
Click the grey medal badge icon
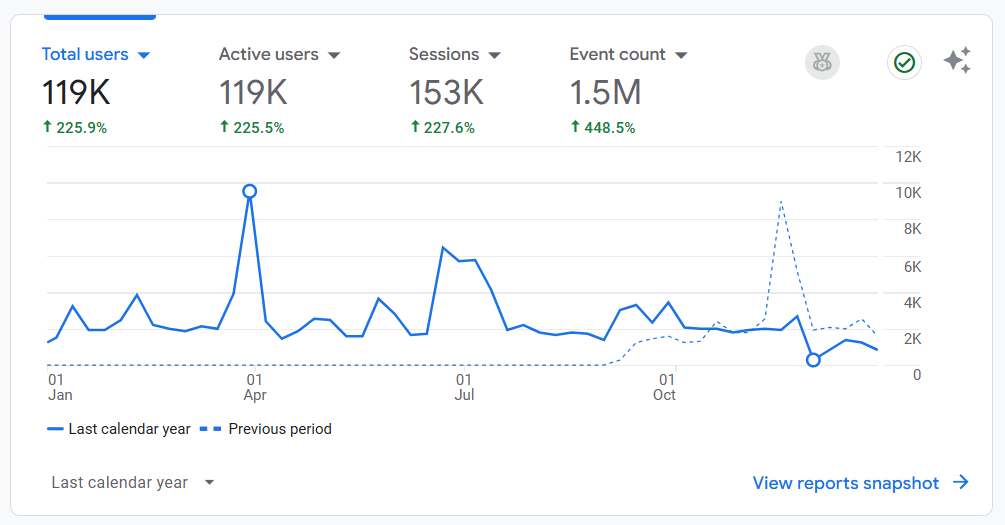tap(822, 63)
